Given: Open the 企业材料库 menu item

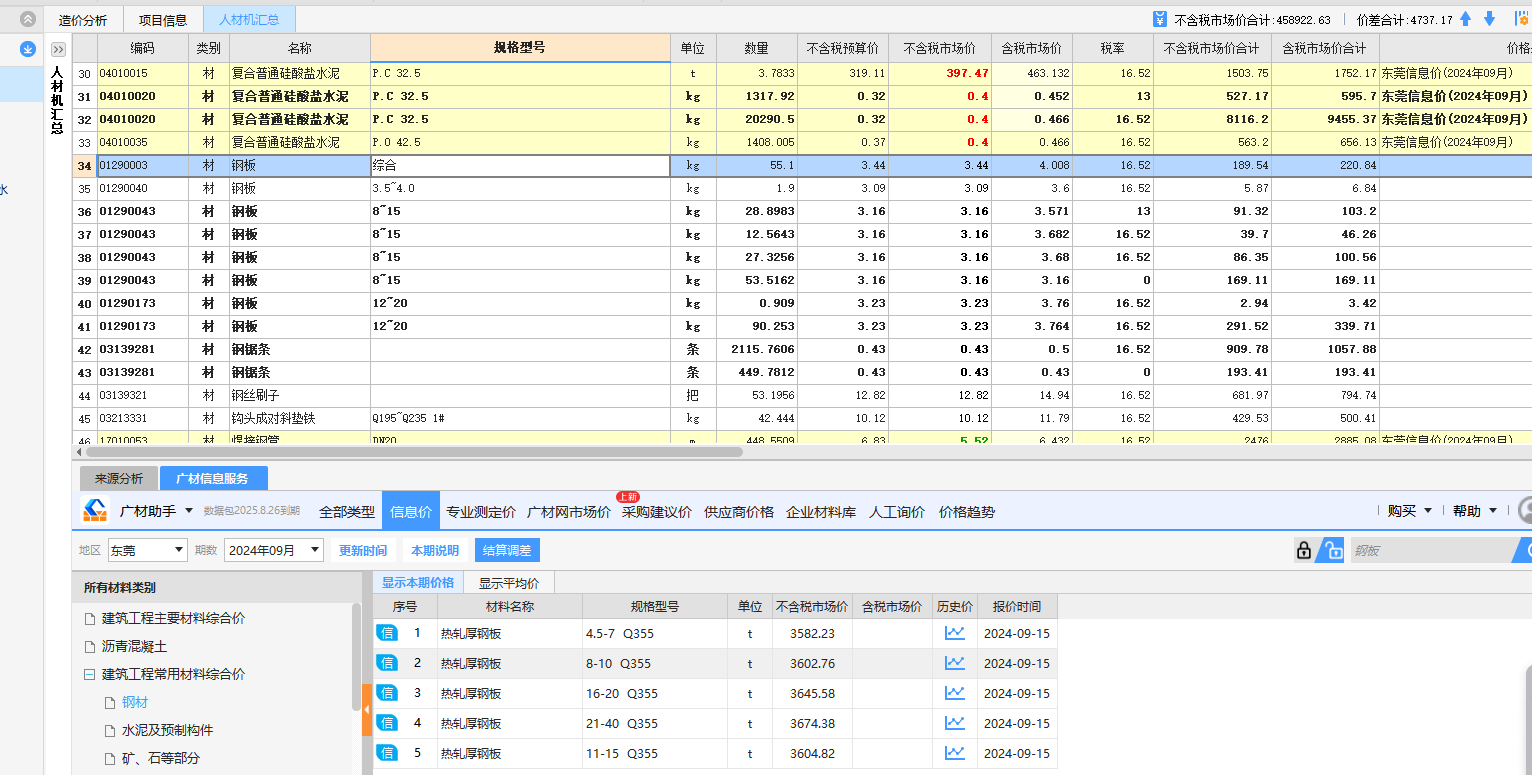Looking at the screenshot, I should click(821, 512).
